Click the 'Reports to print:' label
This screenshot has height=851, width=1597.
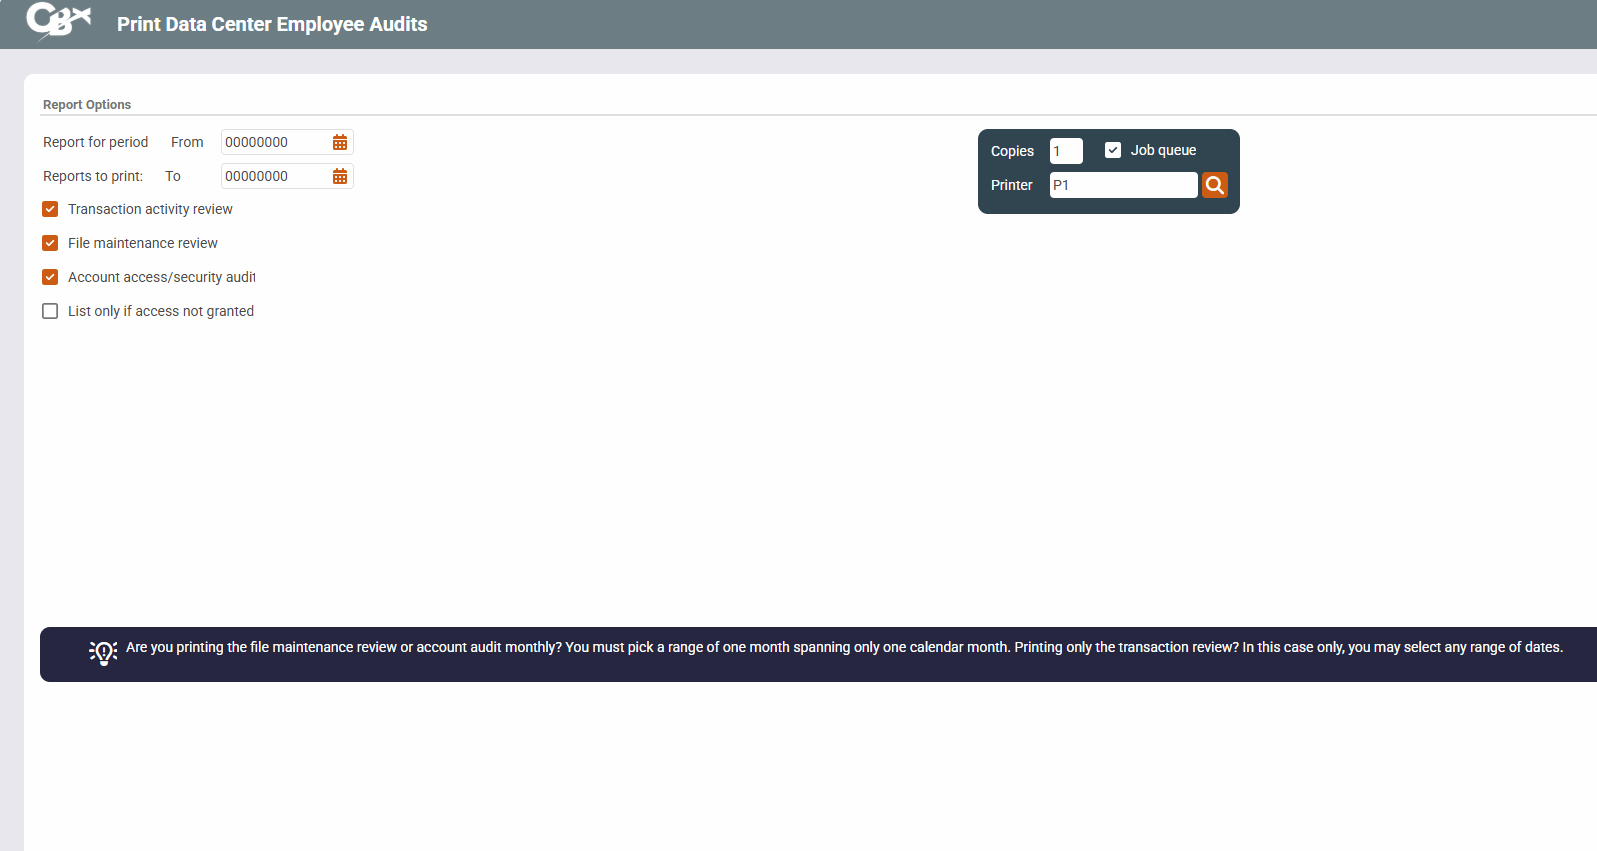[x=93, y=177]
